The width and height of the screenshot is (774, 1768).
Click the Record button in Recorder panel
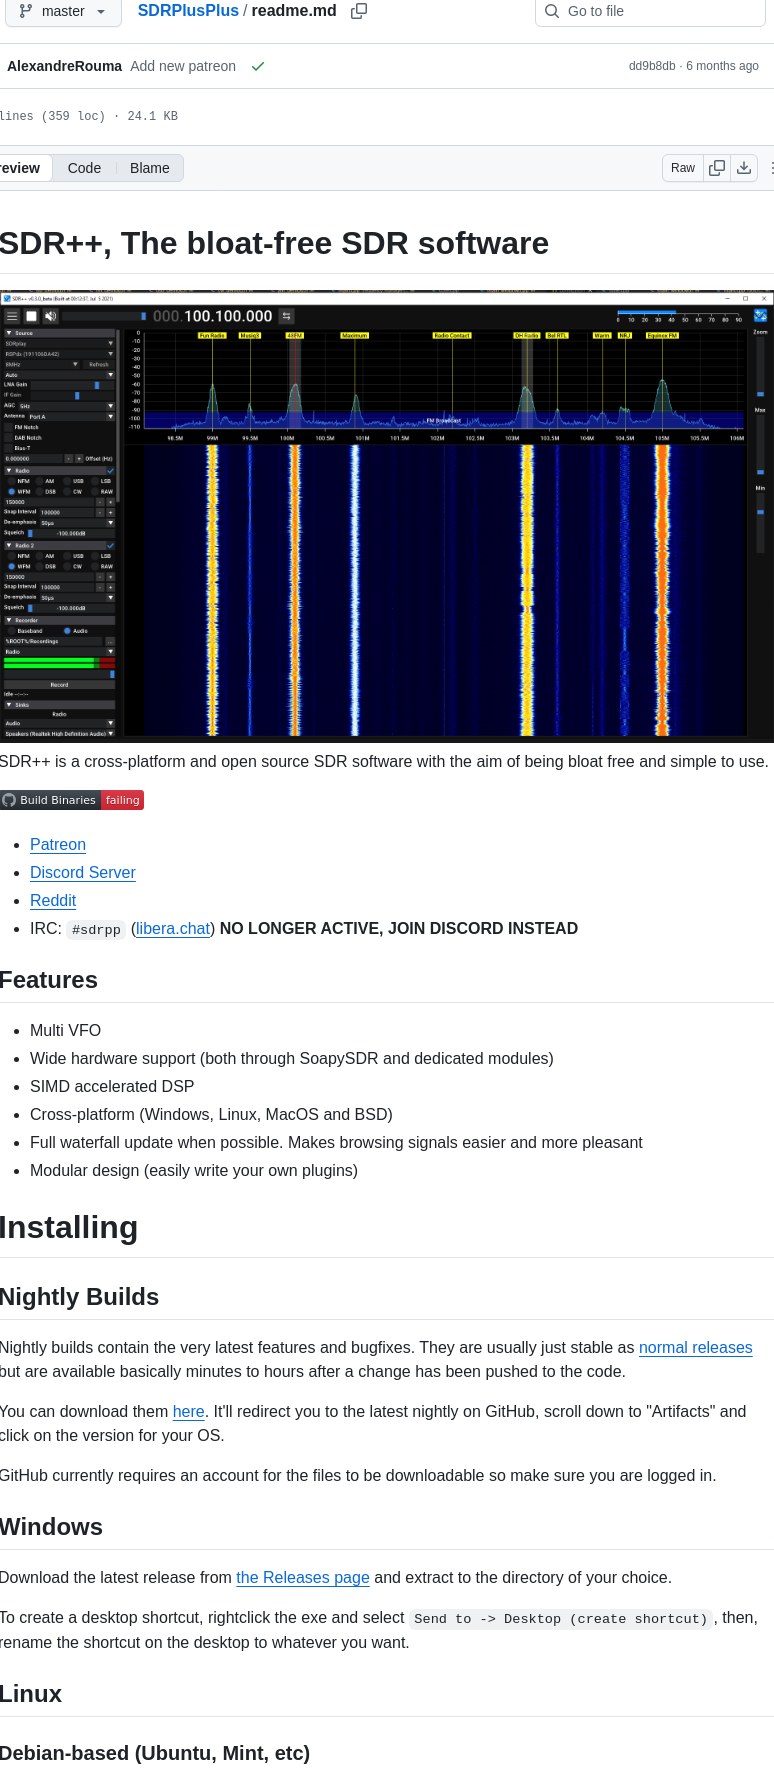(x=60, y=685)
